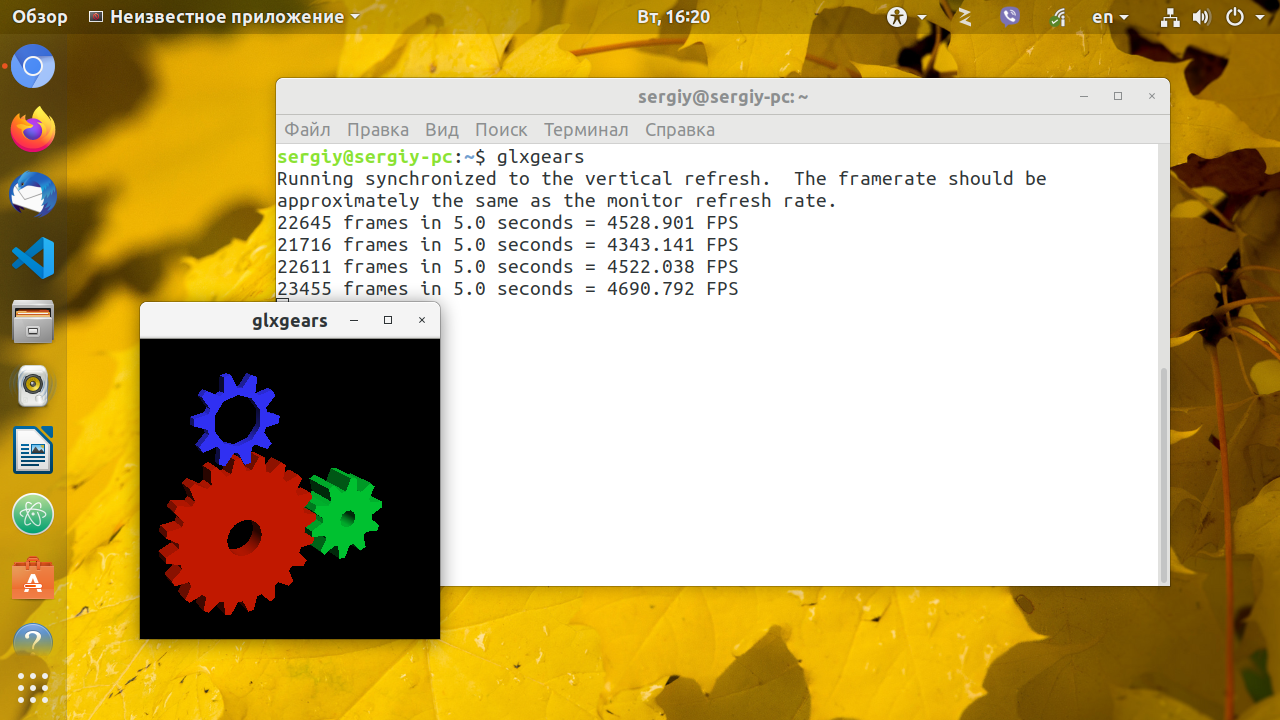This screenshot has width=1280, height=720.
Task: Click the sergiy@sergiy-pc prompt text
Action: [365, 157]
